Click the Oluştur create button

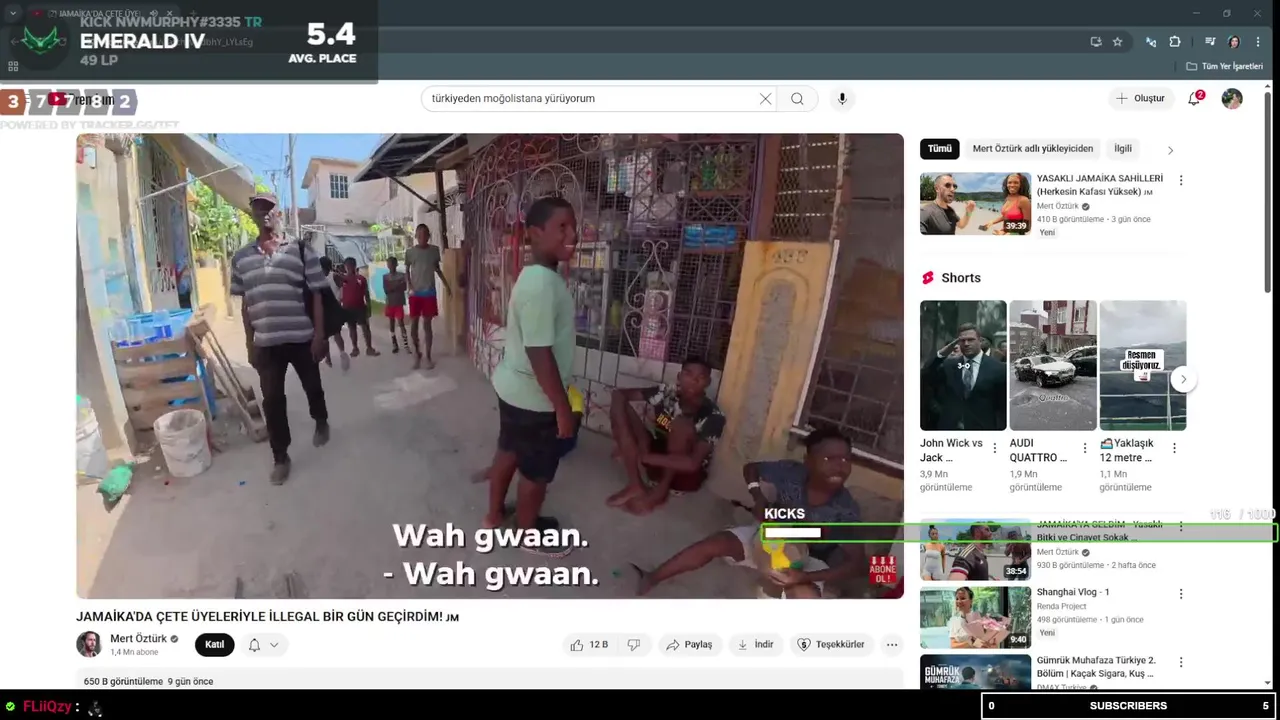1141,98
